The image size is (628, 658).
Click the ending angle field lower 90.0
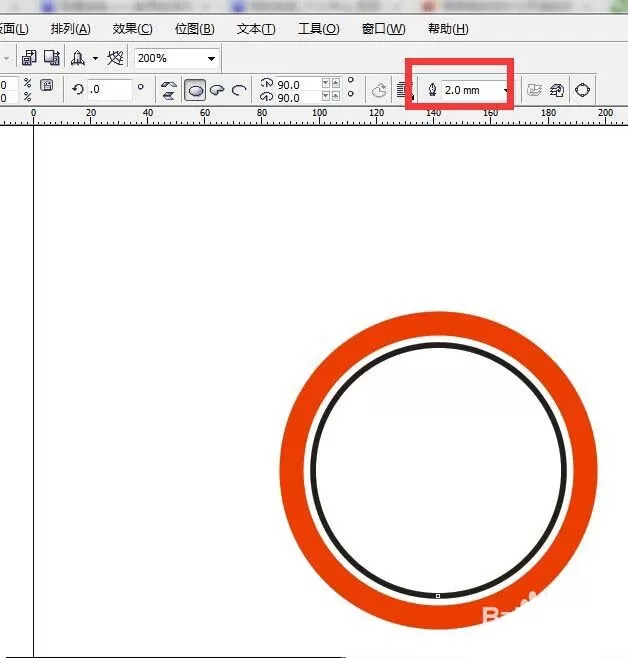pyautogui.click(x=298, y=98)
